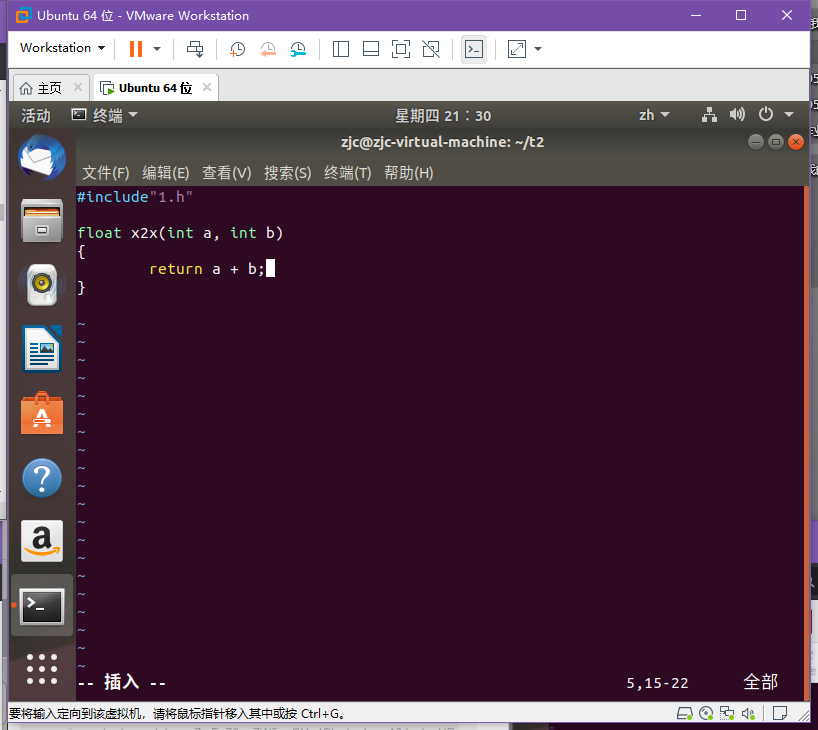Image resolution: width=818 pixels, height=730 pixels.
Task: Take a snapshot of this virtual machine
Action: click(237, 49)
